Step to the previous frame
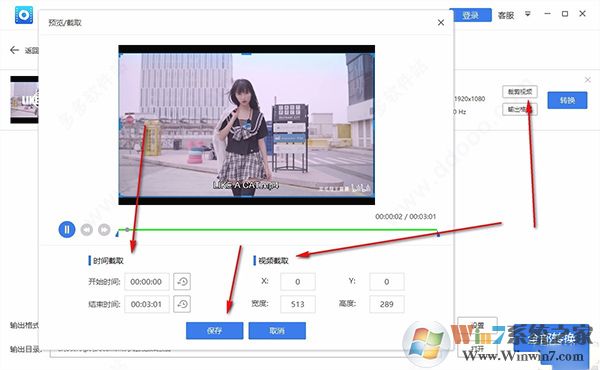600x370 pixels. pos(87,230)
